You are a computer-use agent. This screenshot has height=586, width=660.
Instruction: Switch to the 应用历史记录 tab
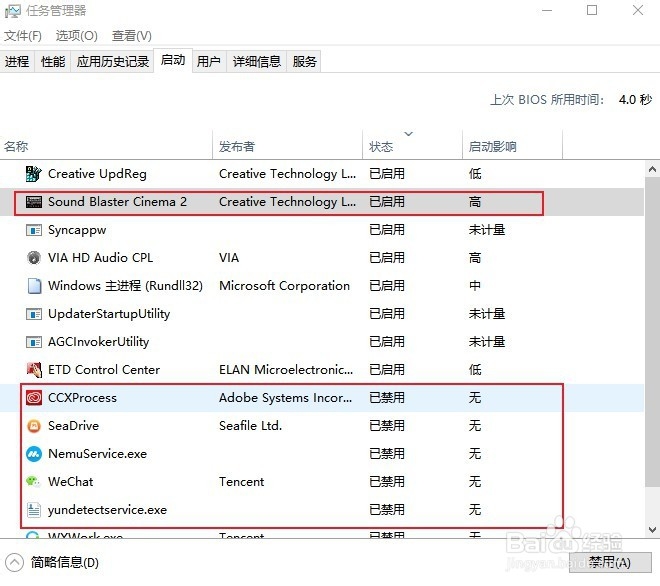coord(113,61)
